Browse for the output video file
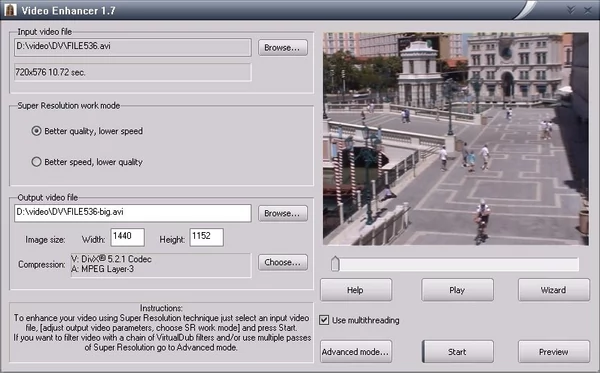 click(x=283, y=213)
